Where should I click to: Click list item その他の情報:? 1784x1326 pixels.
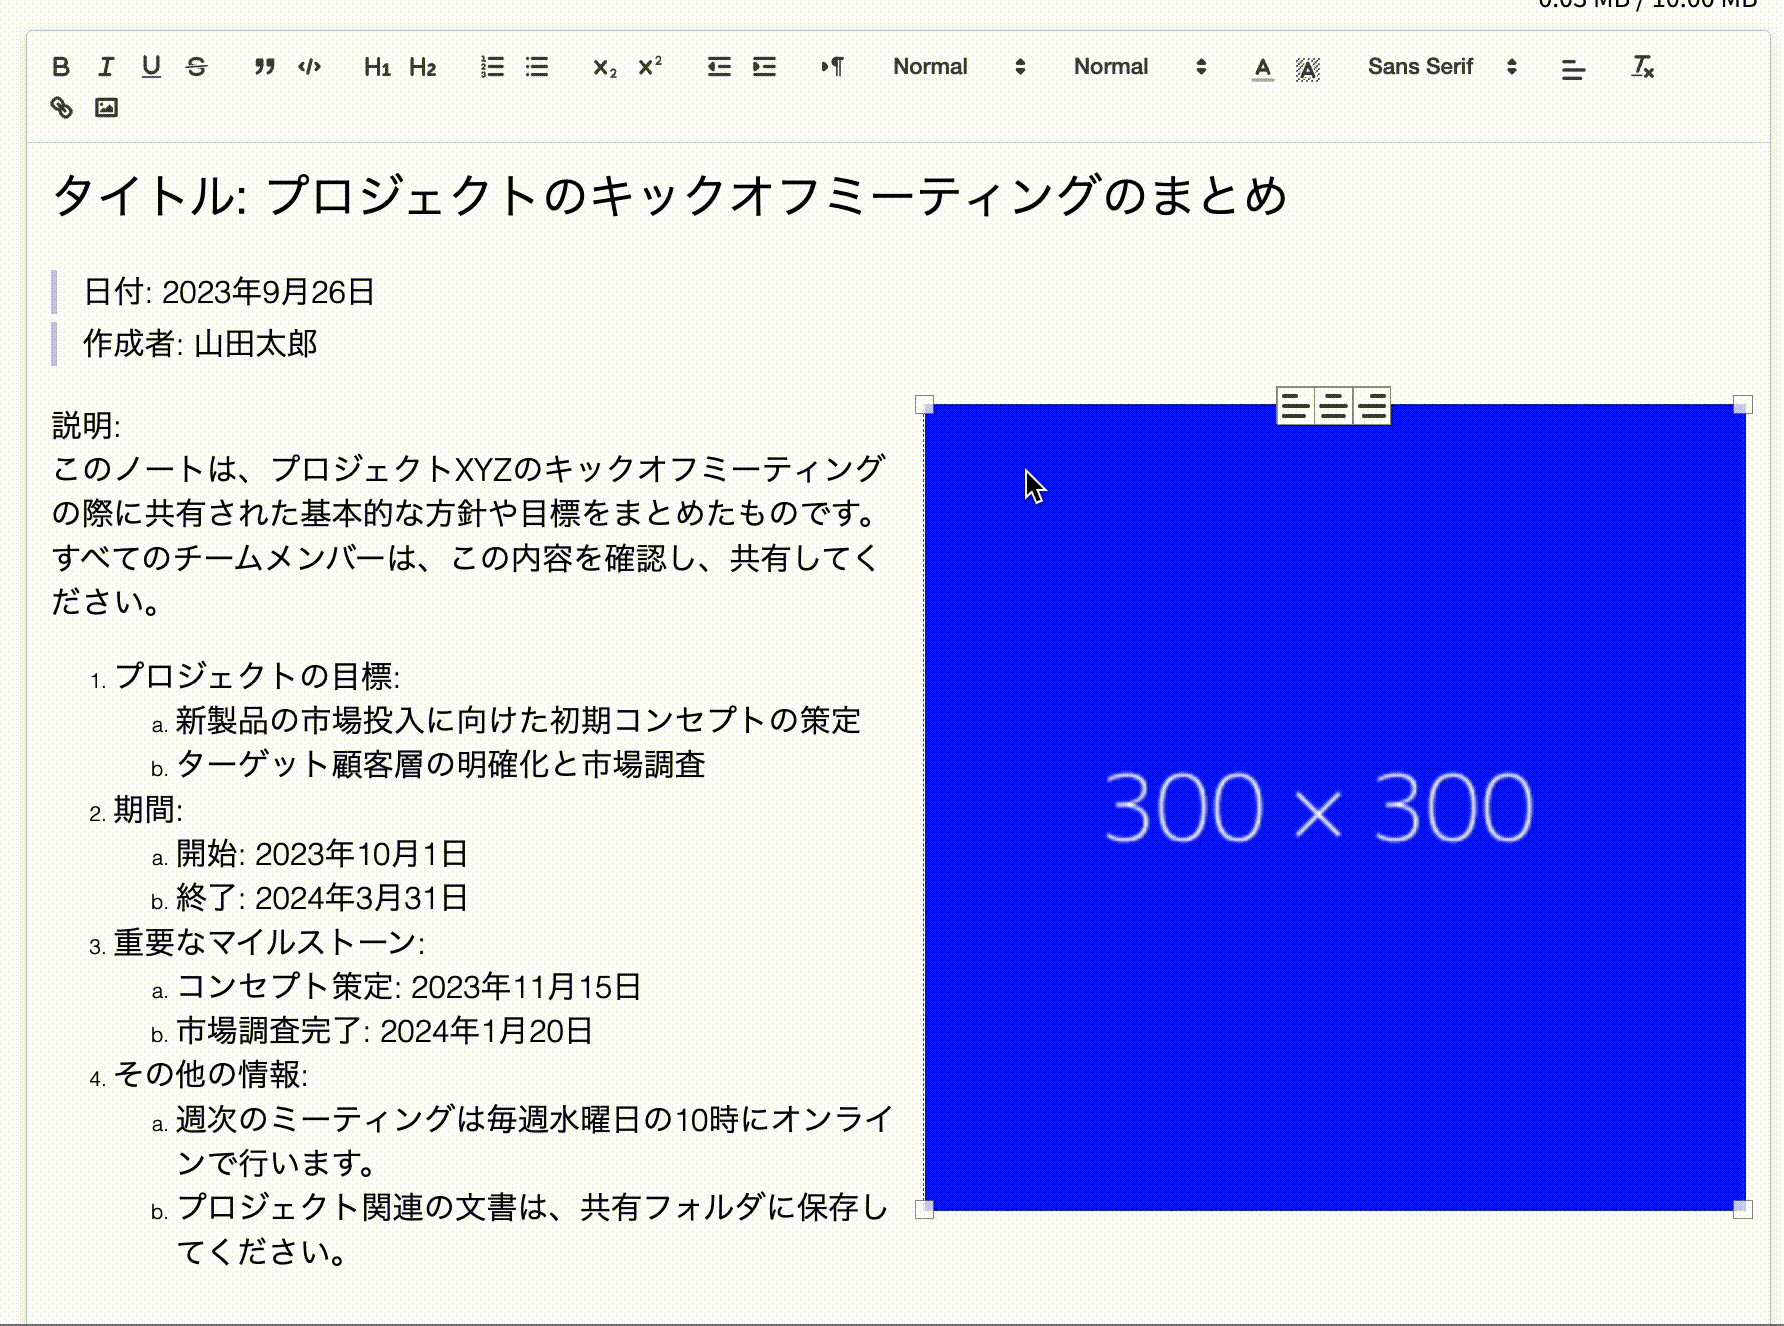click(x=211, y=1075)
